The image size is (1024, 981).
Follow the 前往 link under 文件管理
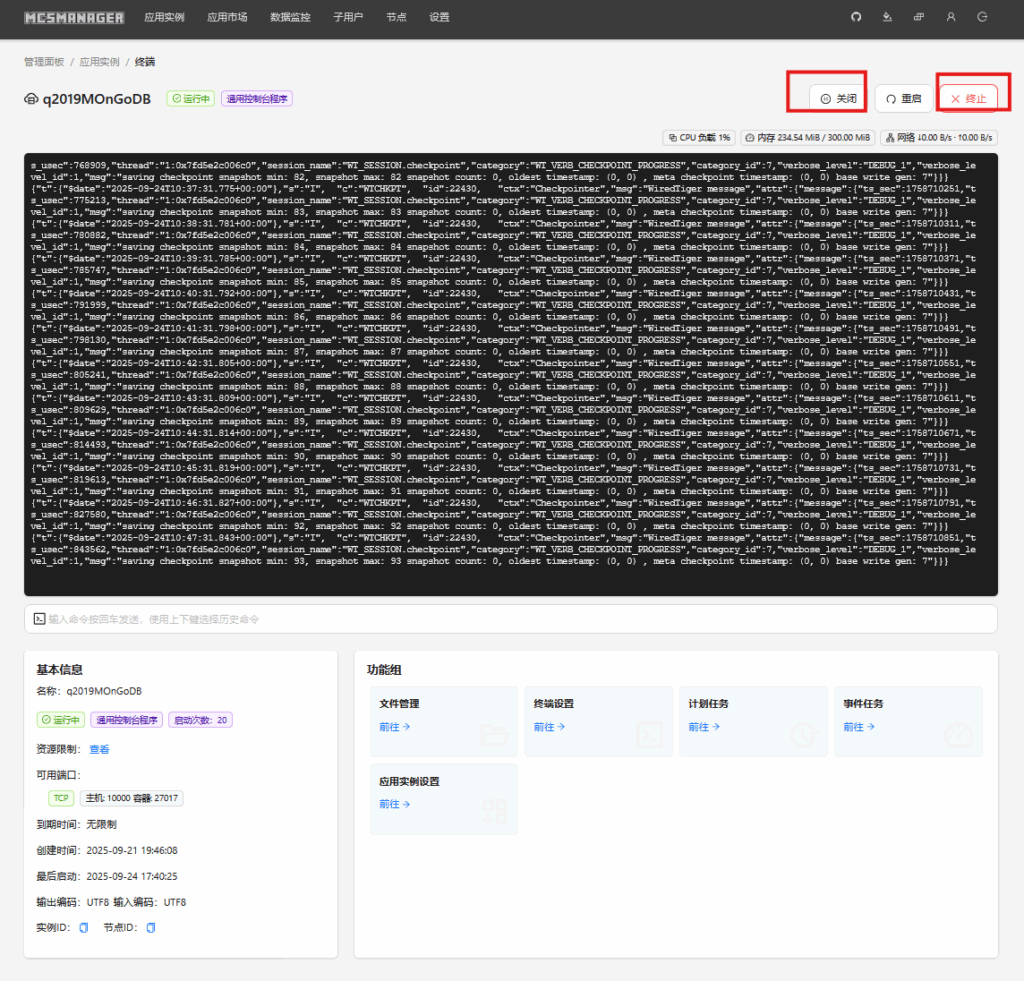pyautogui.click(x=394, y=727)
